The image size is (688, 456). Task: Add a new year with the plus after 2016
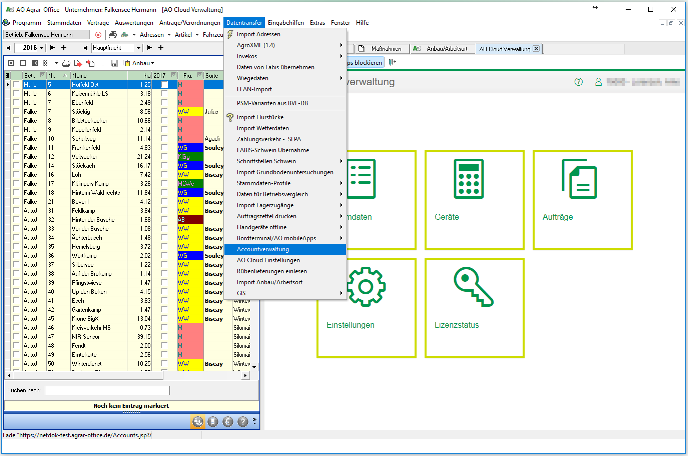coord(64,47)
